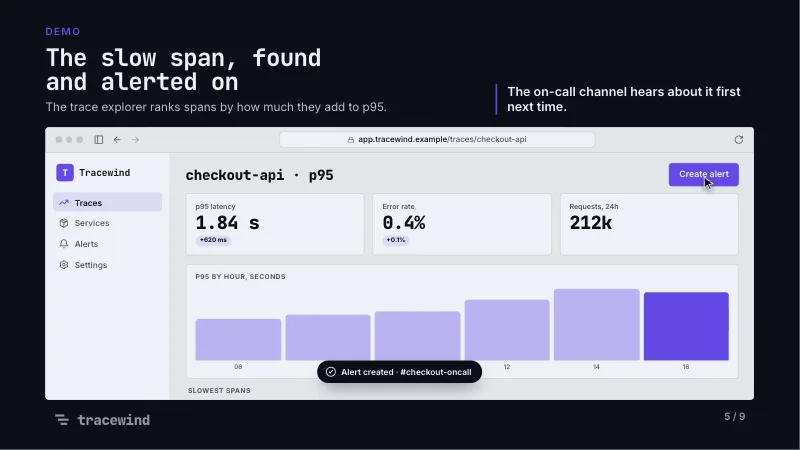
Task: Click the +620 ms badge
Action: tap(213, 240)
